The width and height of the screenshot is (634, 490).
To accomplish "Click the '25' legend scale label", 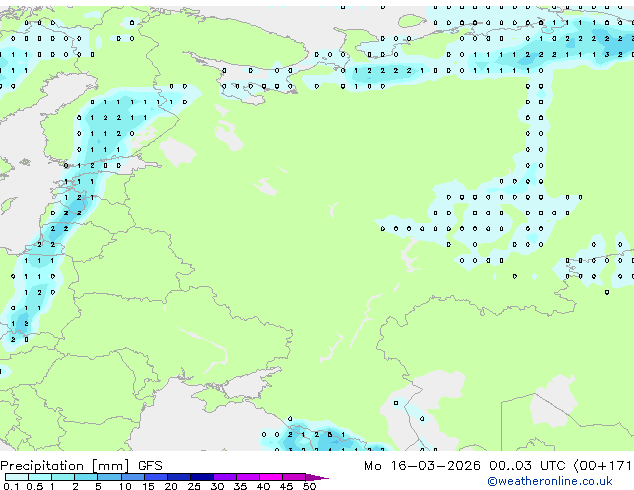I will [194, 486].
